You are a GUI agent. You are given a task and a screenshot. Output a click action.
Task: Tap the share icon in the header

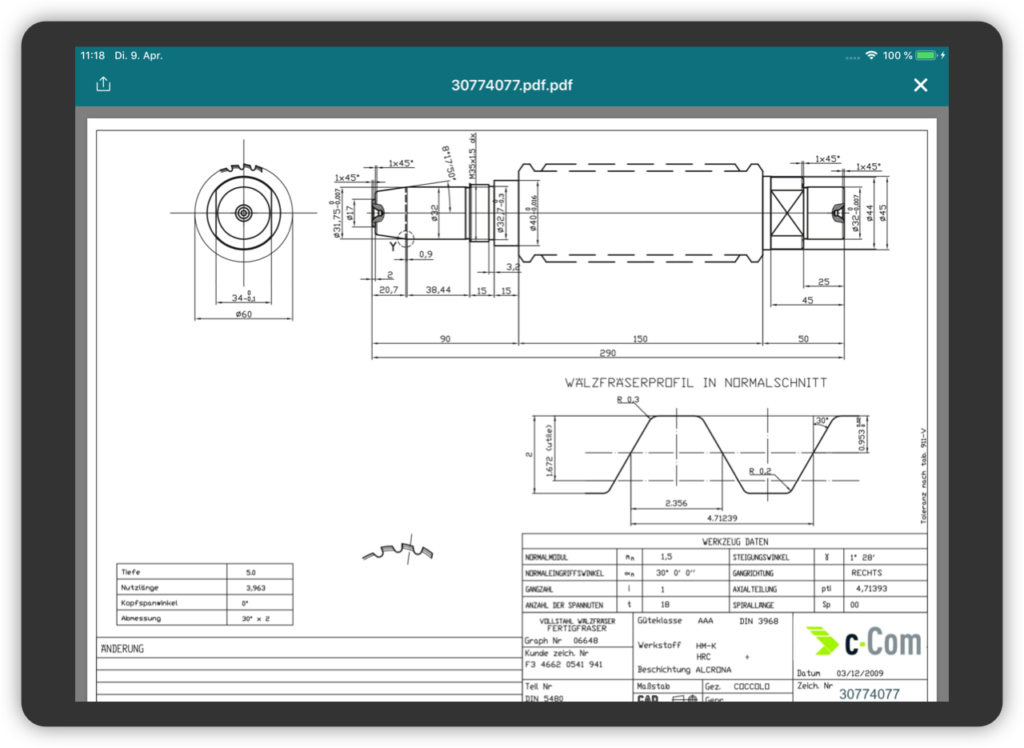[x=103, y=85]
